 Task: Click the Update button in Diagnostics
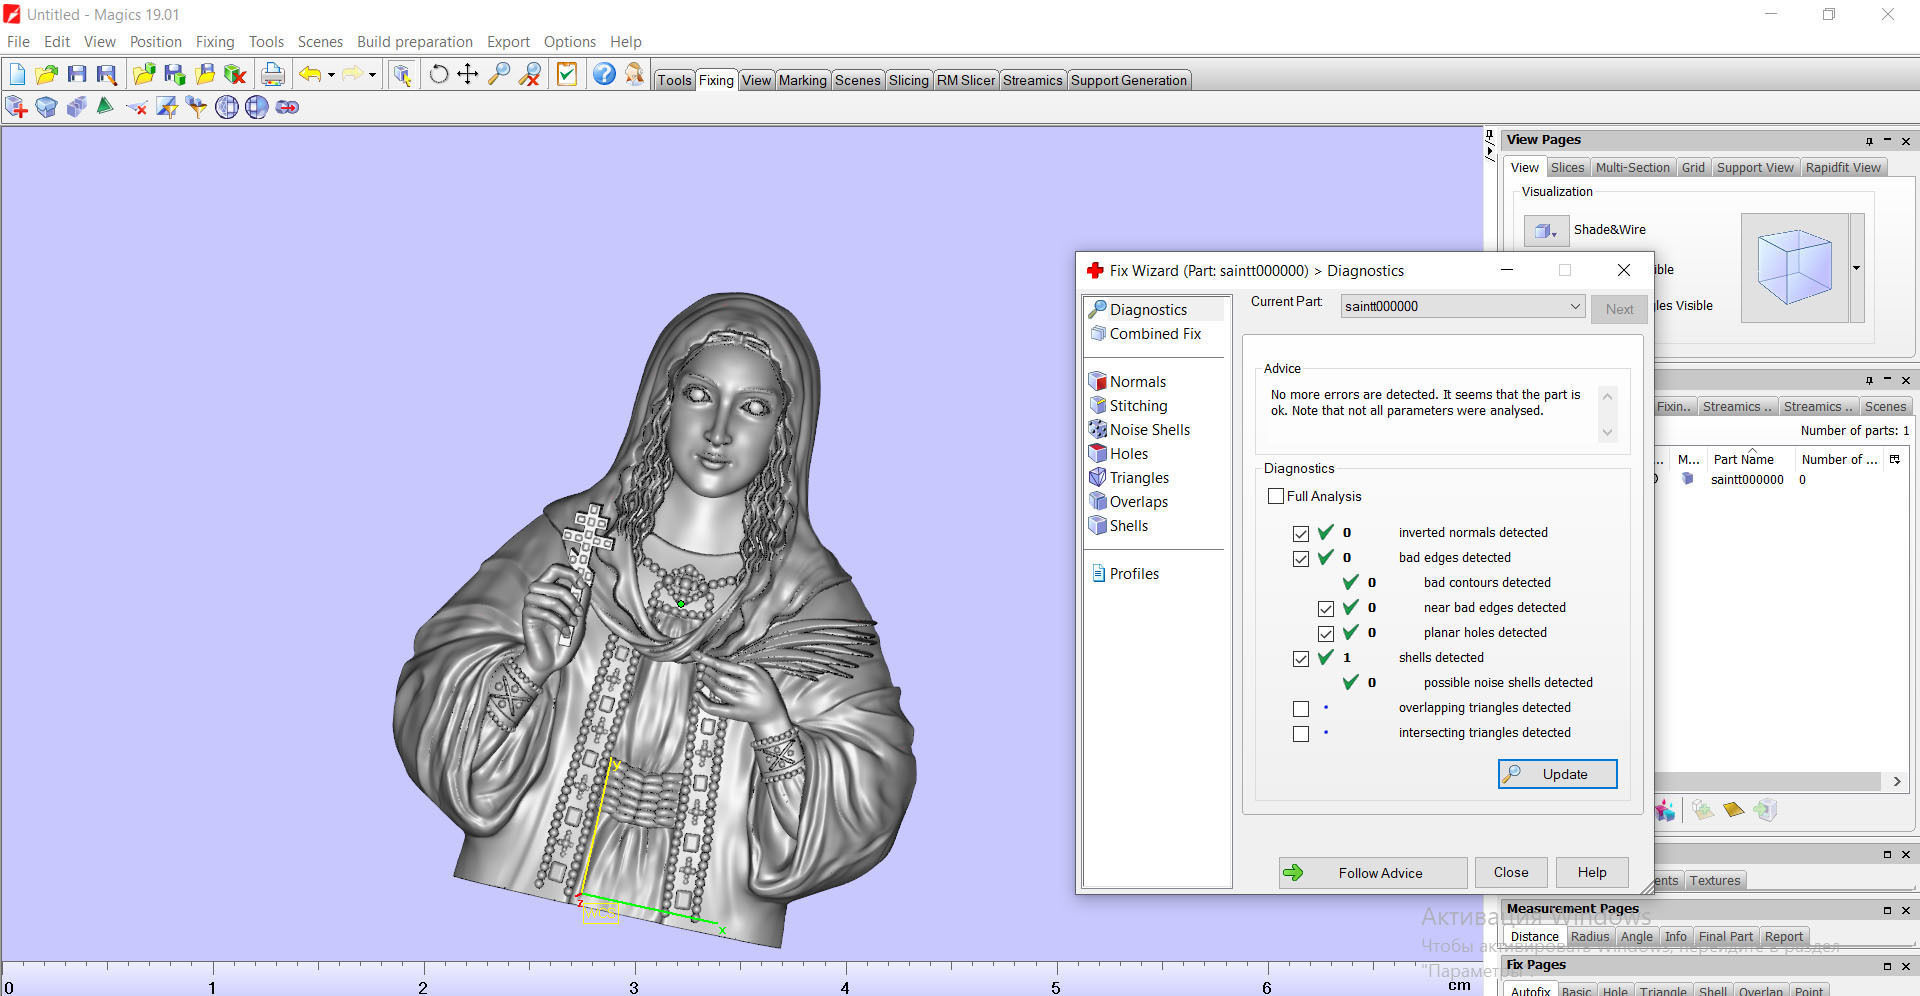[x=1557, y=774]
